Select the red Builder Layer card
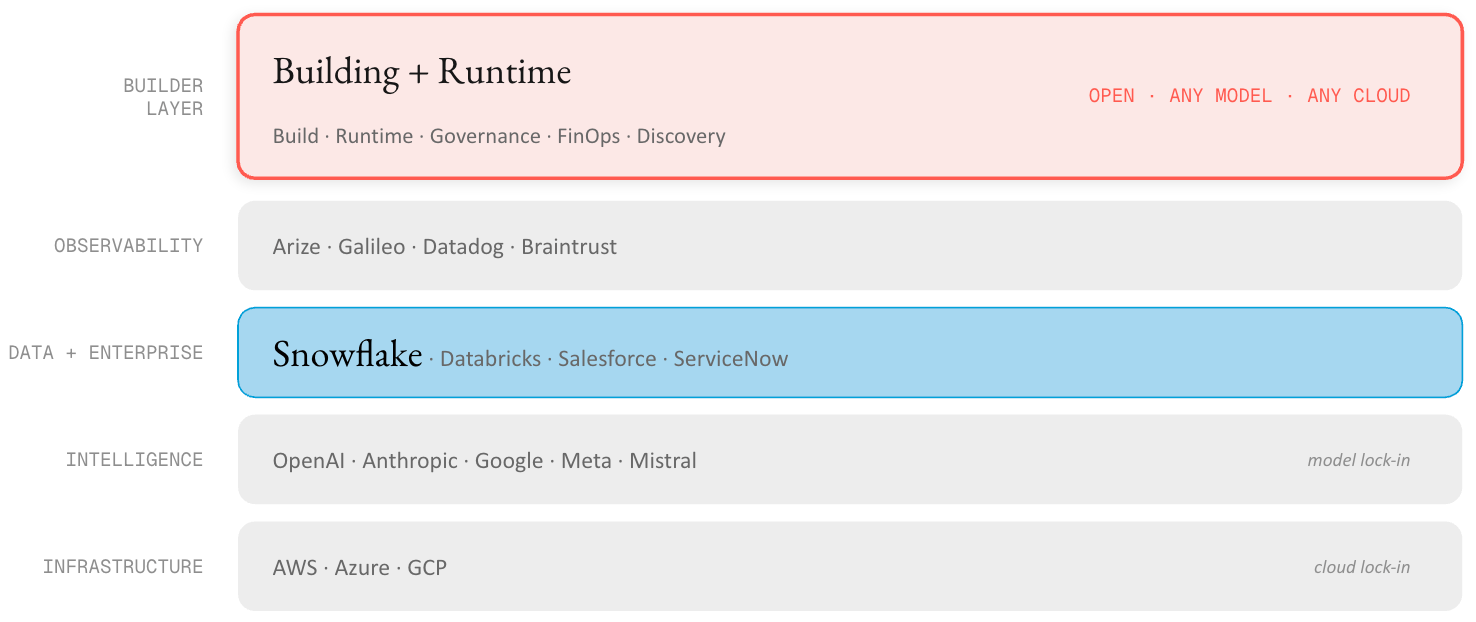This screenshot has width=1476, height=622. [850, 97]
